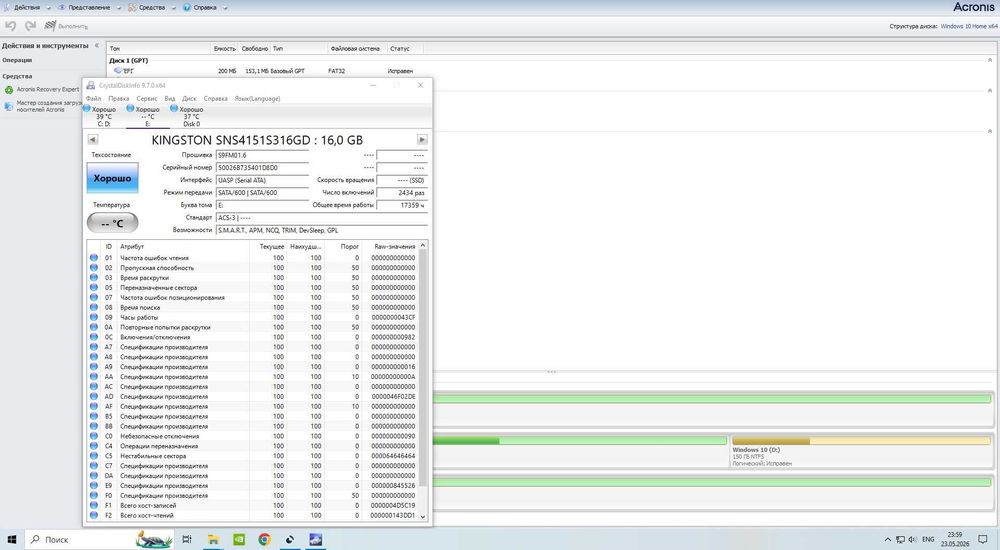Click the Выполнить checkered flag button
This screenshot has height=550, width=1000.
66,26
